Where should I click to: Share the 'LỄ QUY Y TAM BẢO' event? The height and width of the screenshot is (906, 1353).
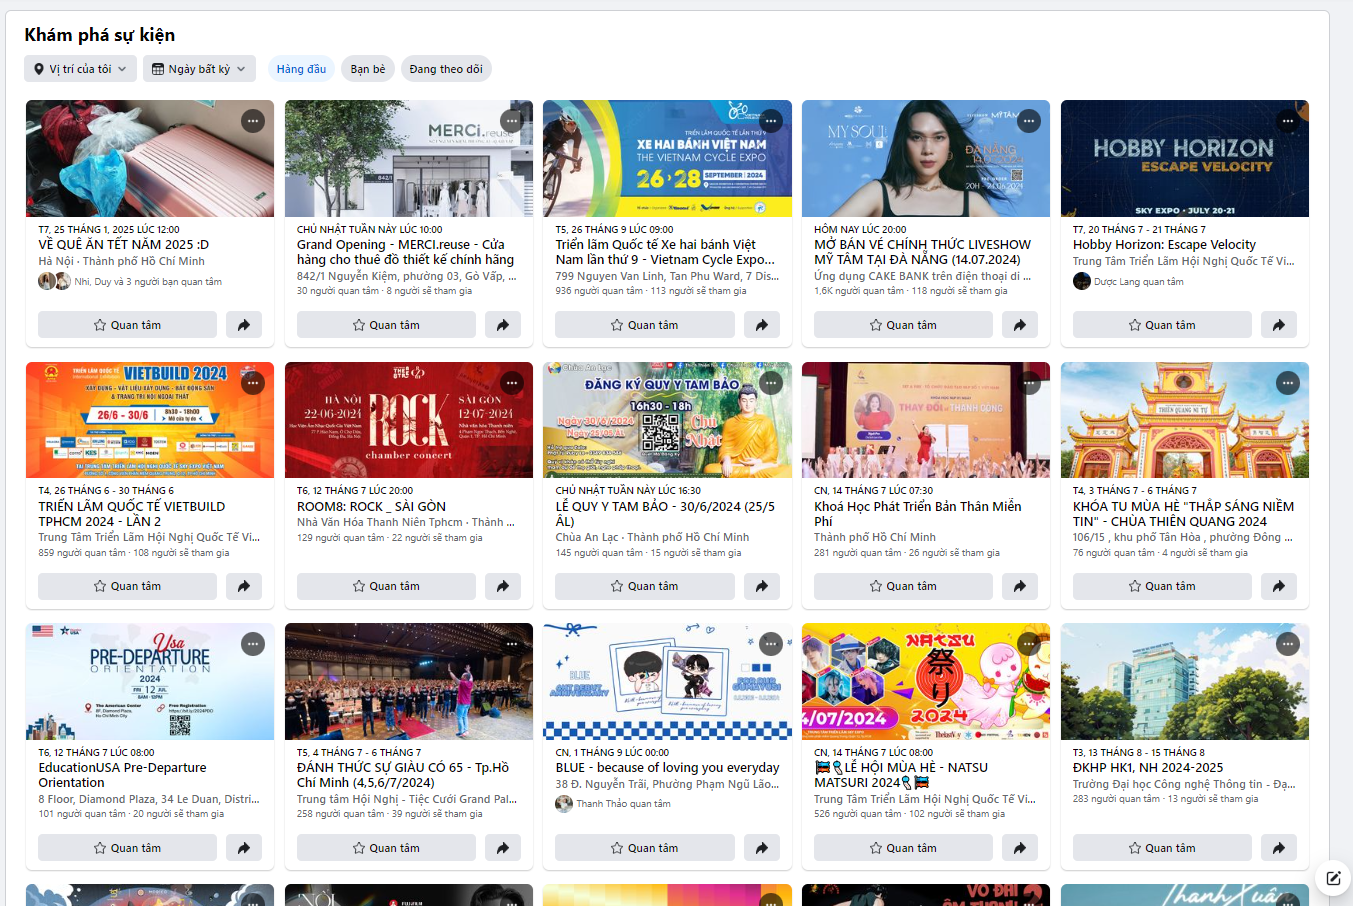click(762, 586)
